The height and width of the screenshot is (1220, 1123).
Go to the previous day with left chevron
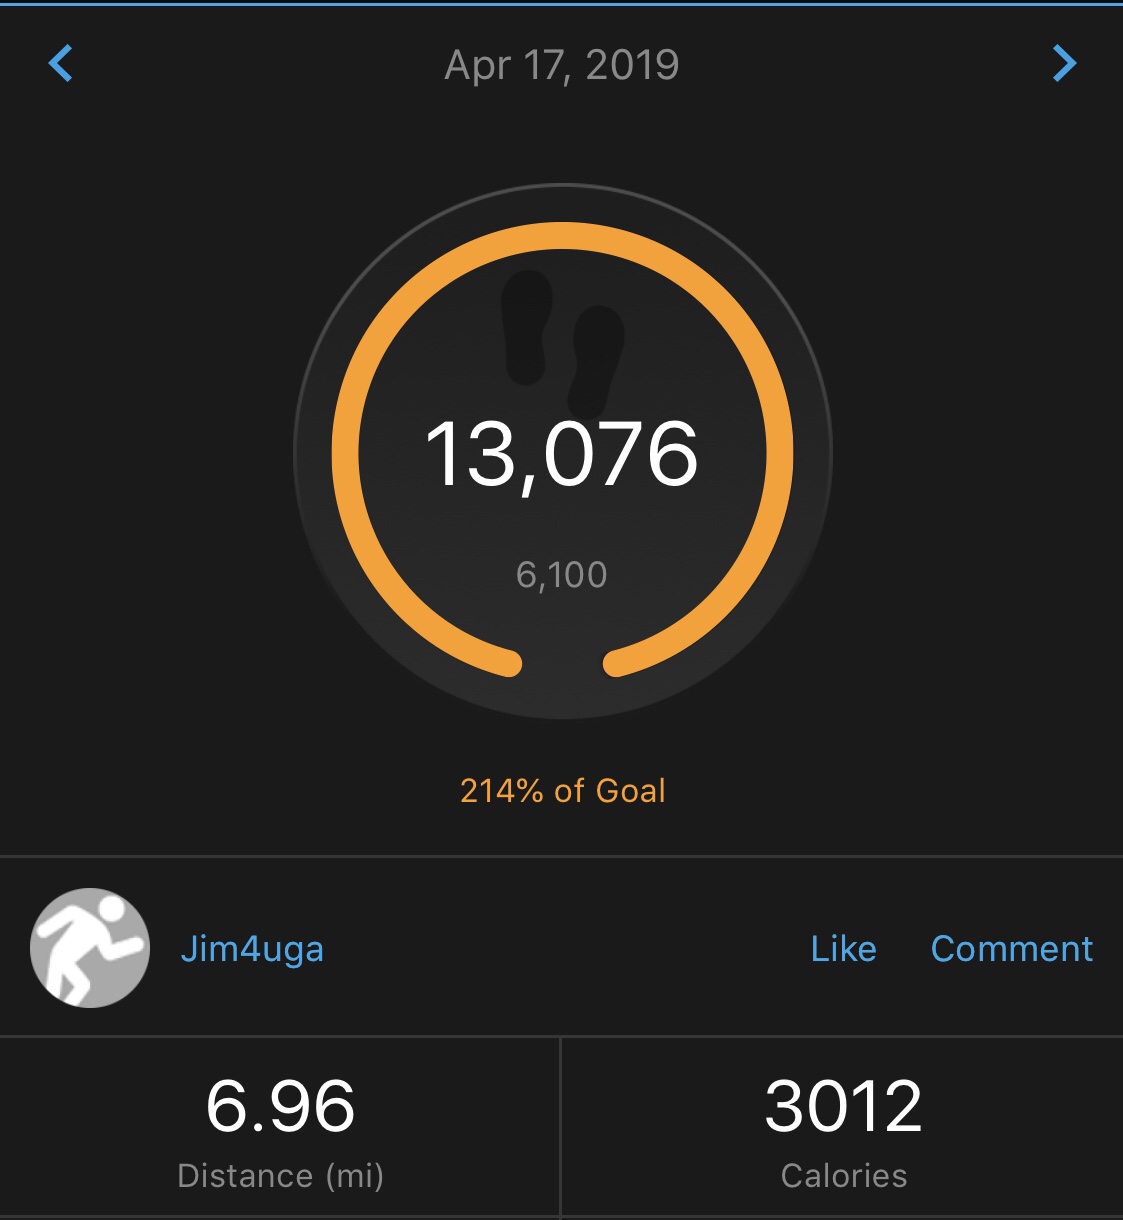pyautogui.click(x=61, y=64)
